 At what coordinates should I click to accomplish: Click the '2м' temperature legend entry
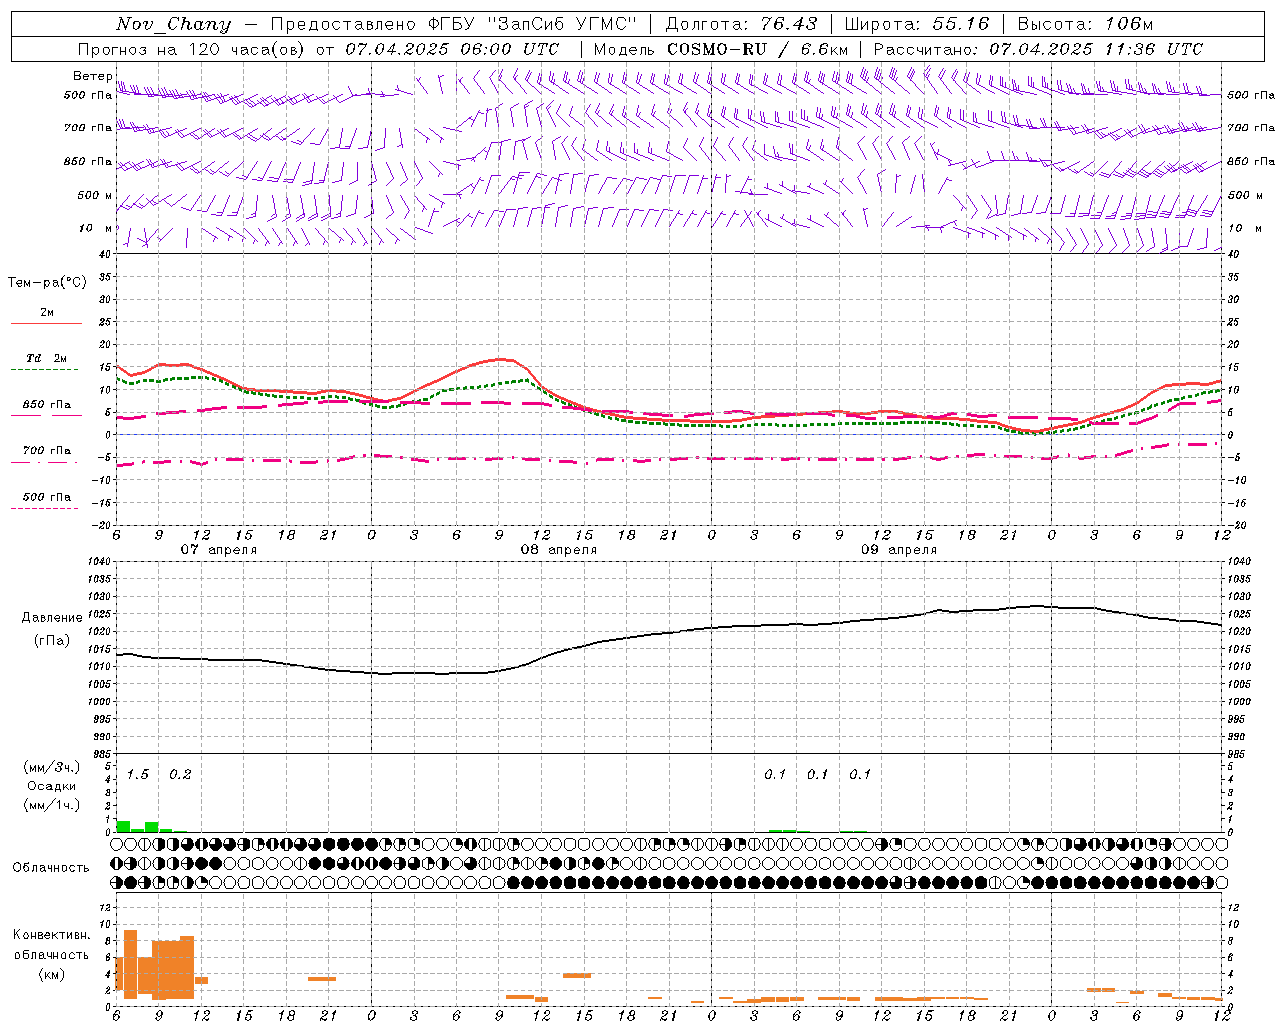click(47, 312)
